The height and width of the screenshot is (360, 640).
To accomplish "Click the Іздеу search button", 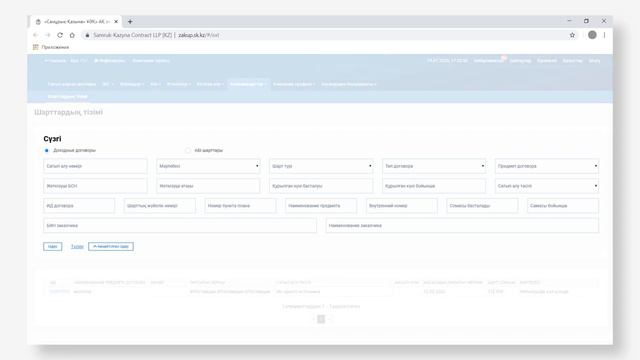I will (53, 247).
